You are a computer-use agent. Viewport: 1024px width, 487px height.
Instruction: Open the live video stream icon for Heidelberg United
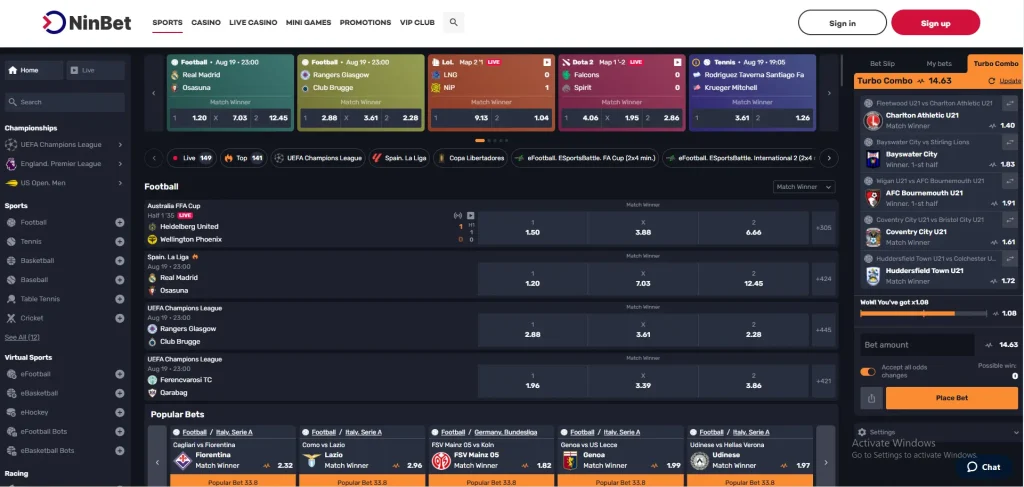point(471,215)
